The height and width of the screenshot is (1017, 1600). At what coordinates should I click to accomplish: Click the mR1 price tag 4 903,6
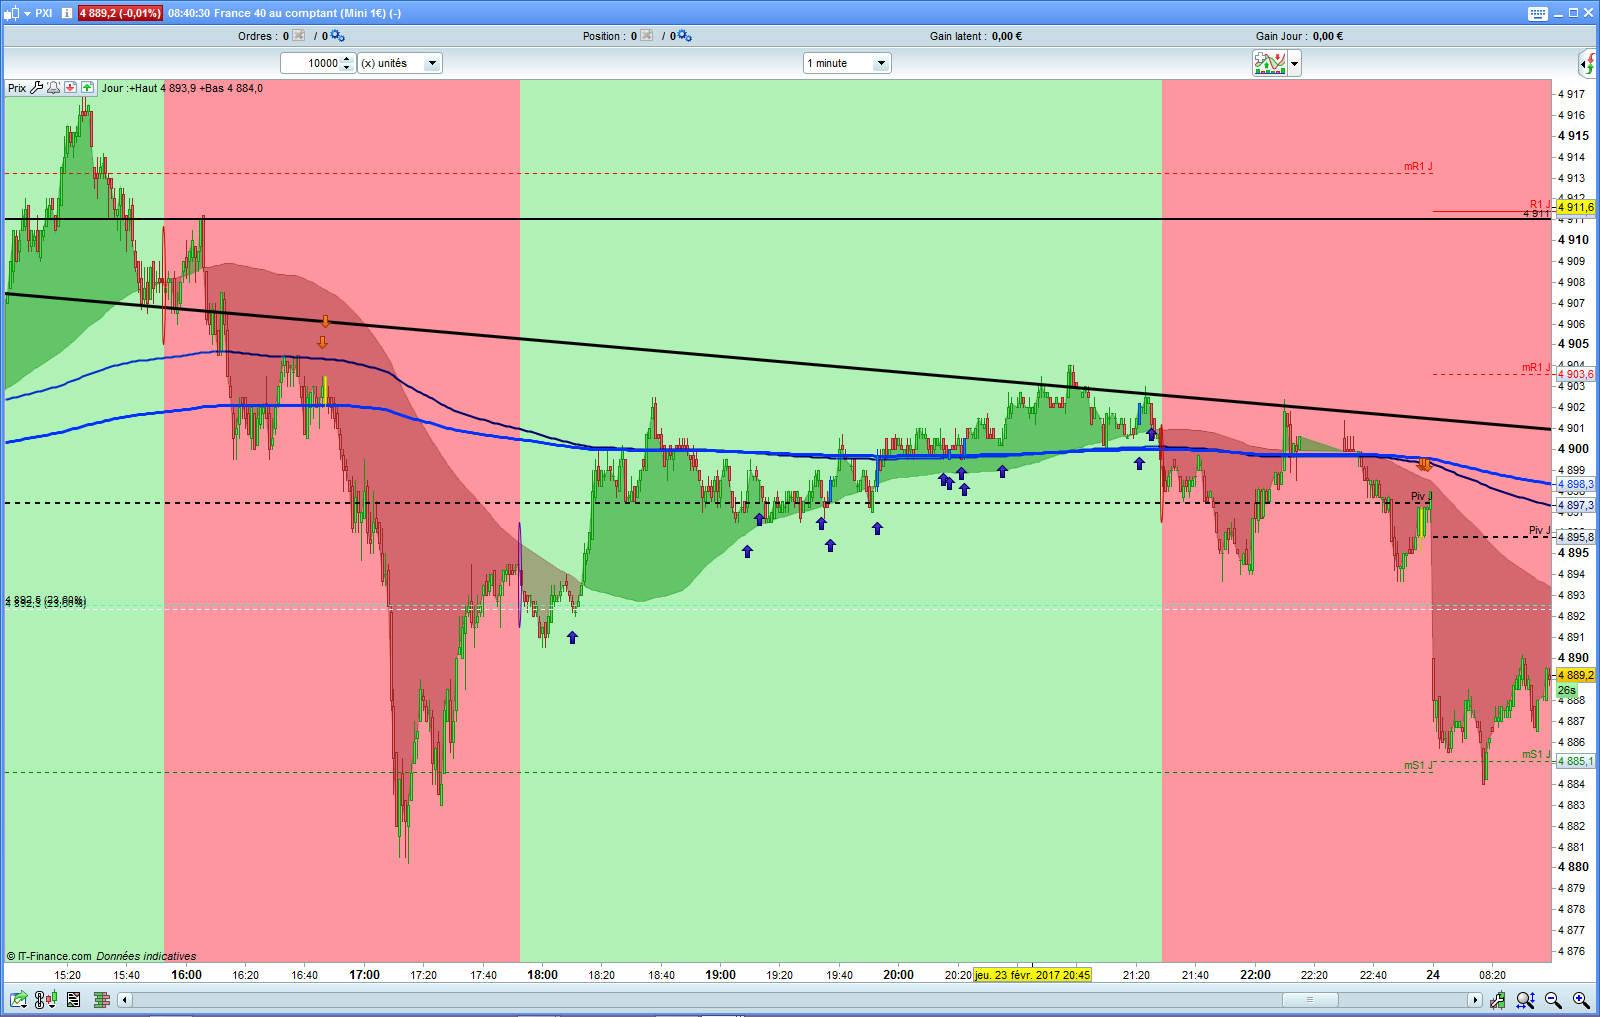(x=1576, y=374)
